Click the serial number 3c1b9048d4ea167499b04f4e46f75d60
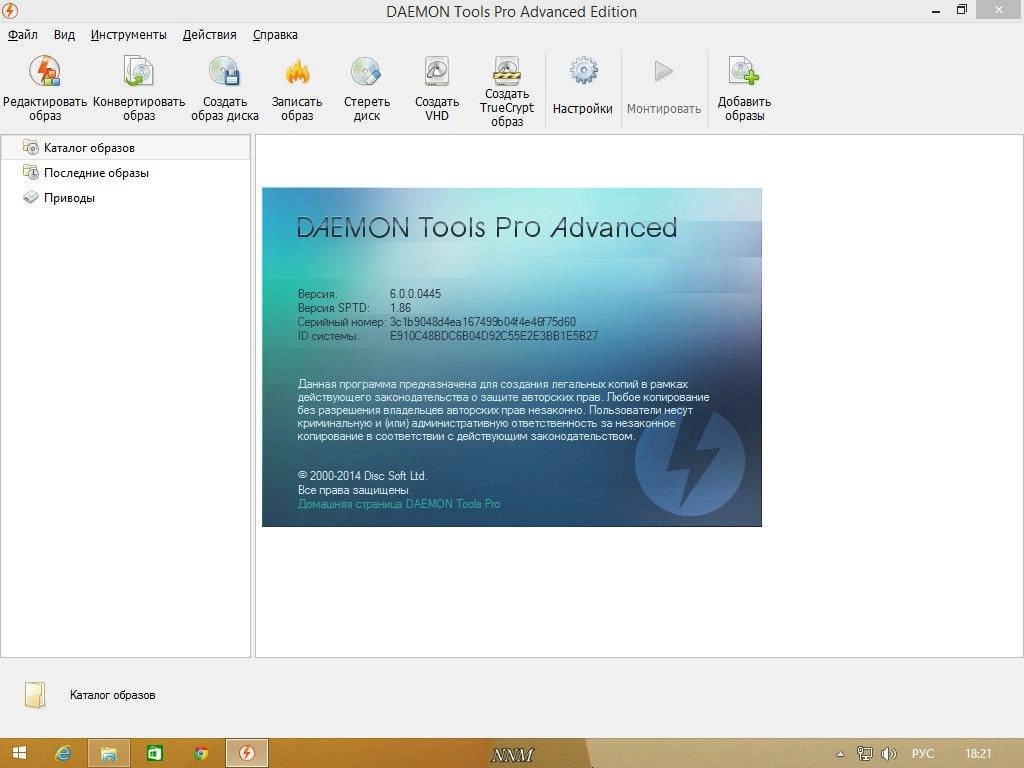The height and width of the screenshot is (768, 1024). point(483,322)
